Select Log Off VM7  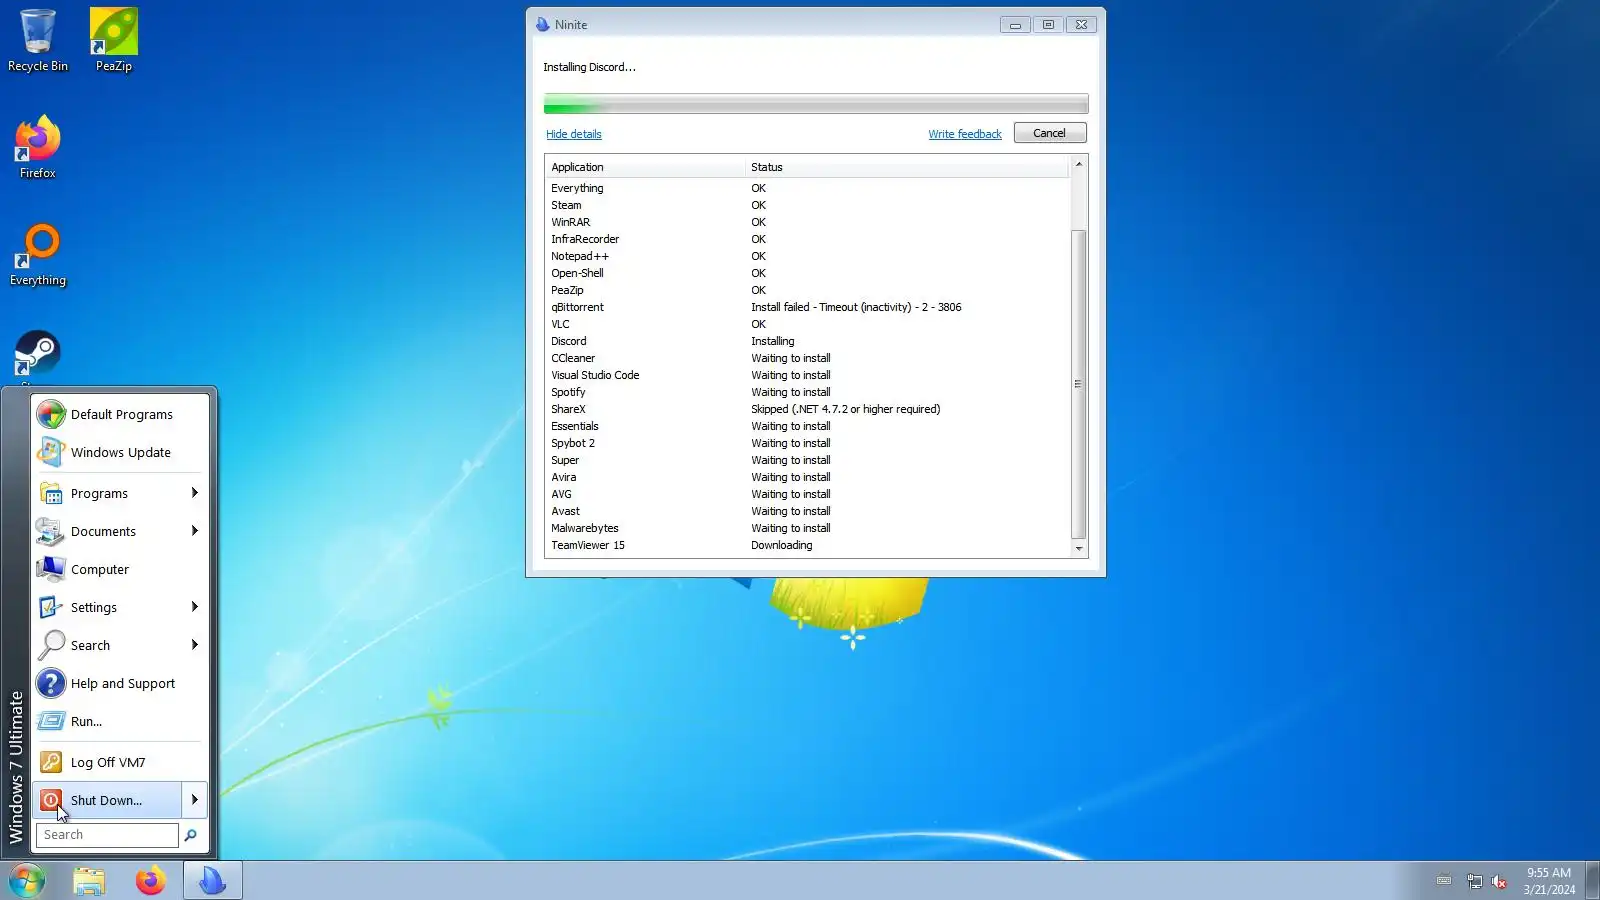[120, 762]
